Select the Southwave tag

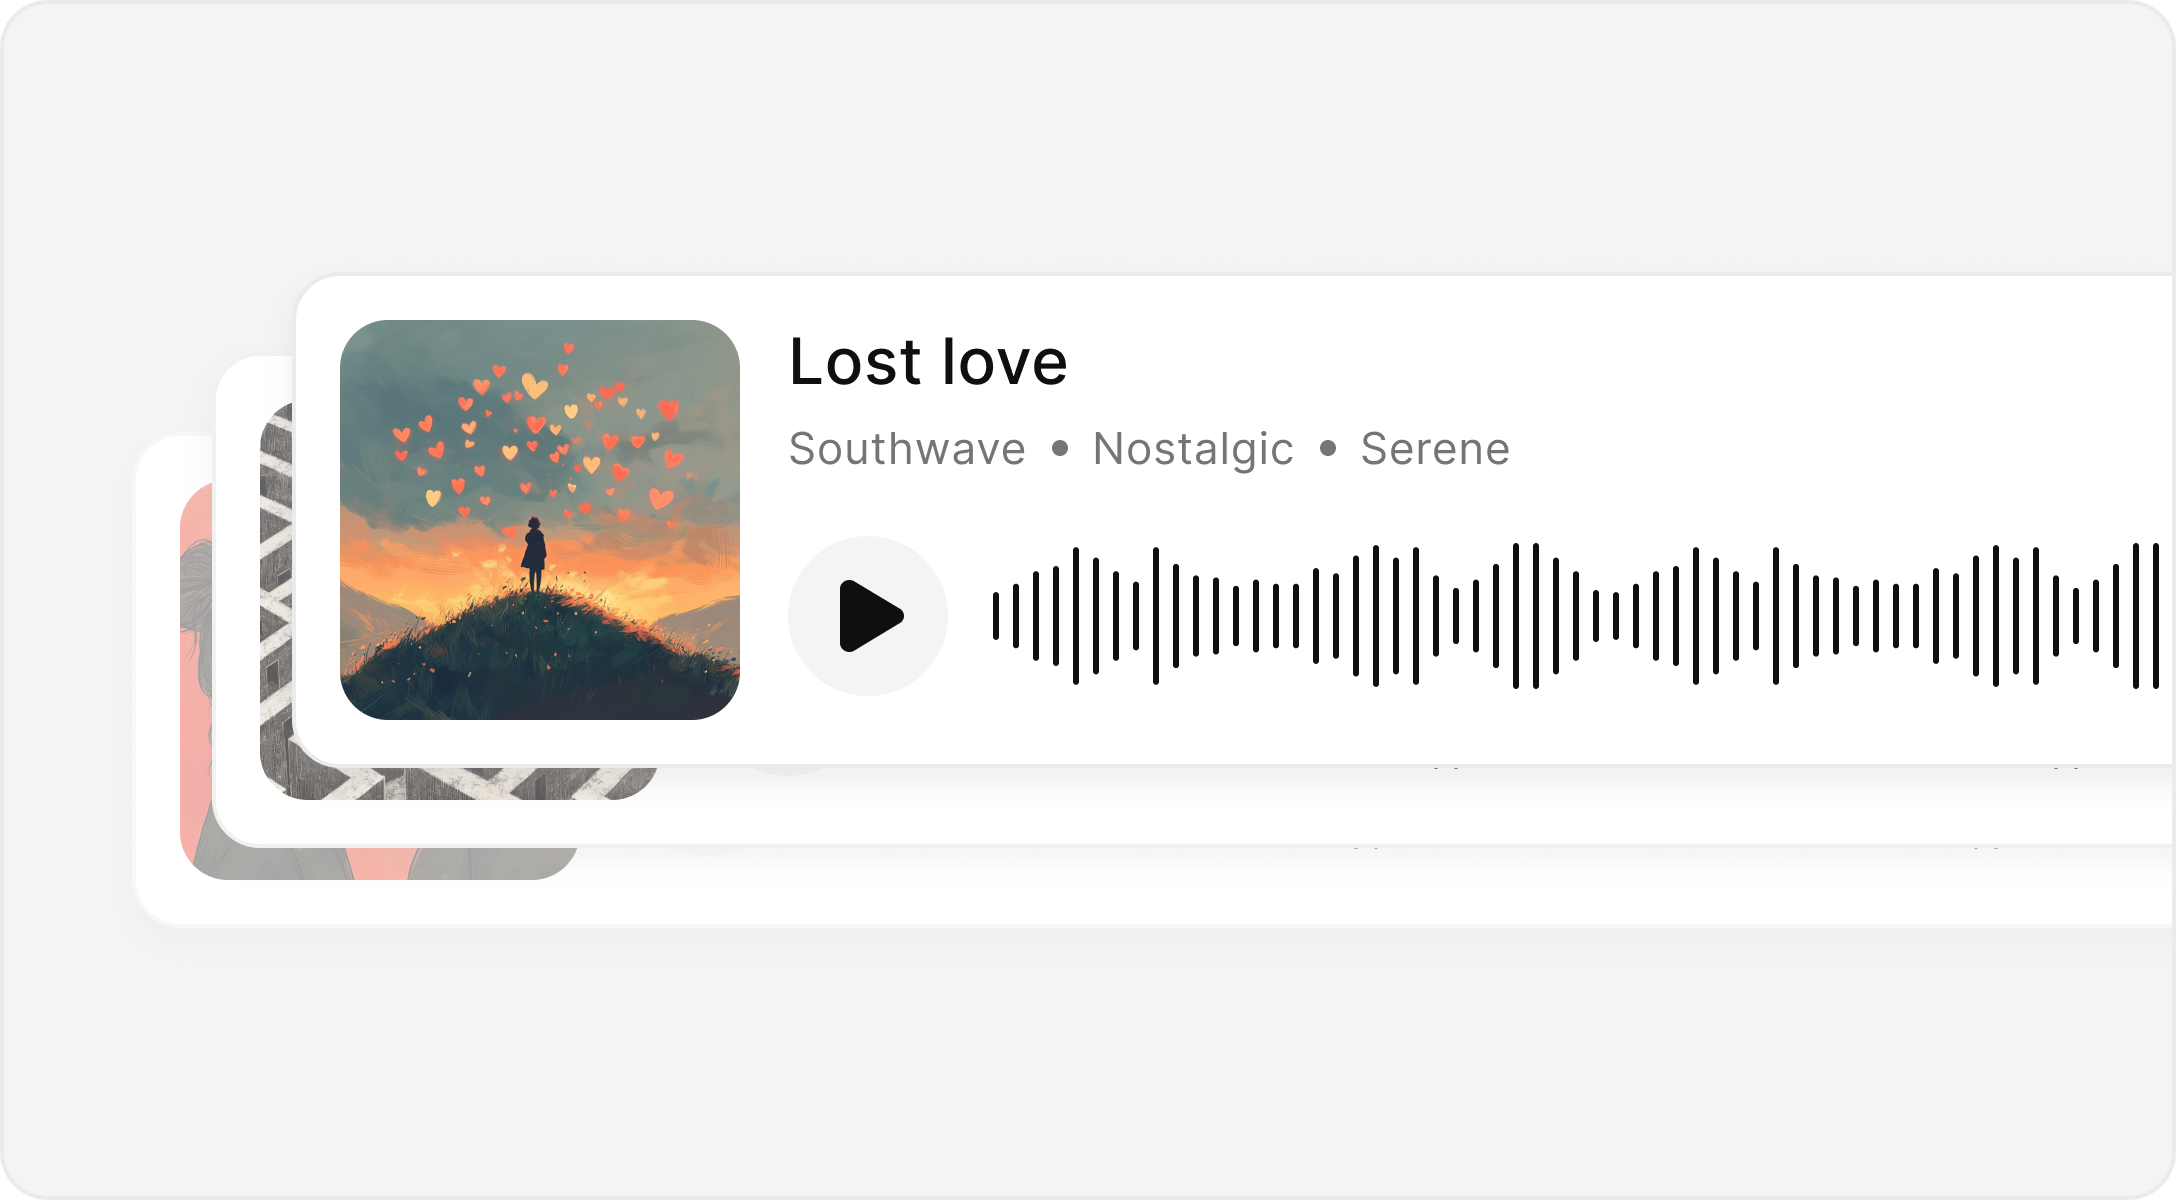click(907, 449)
